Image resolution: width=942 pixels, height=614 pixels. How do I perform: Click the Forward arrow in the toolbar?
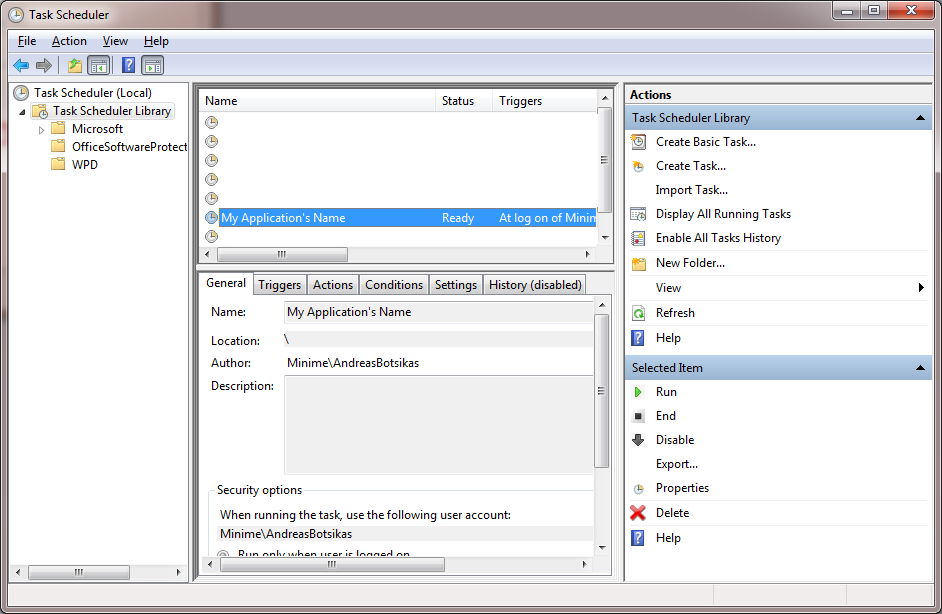click(43, 65)
